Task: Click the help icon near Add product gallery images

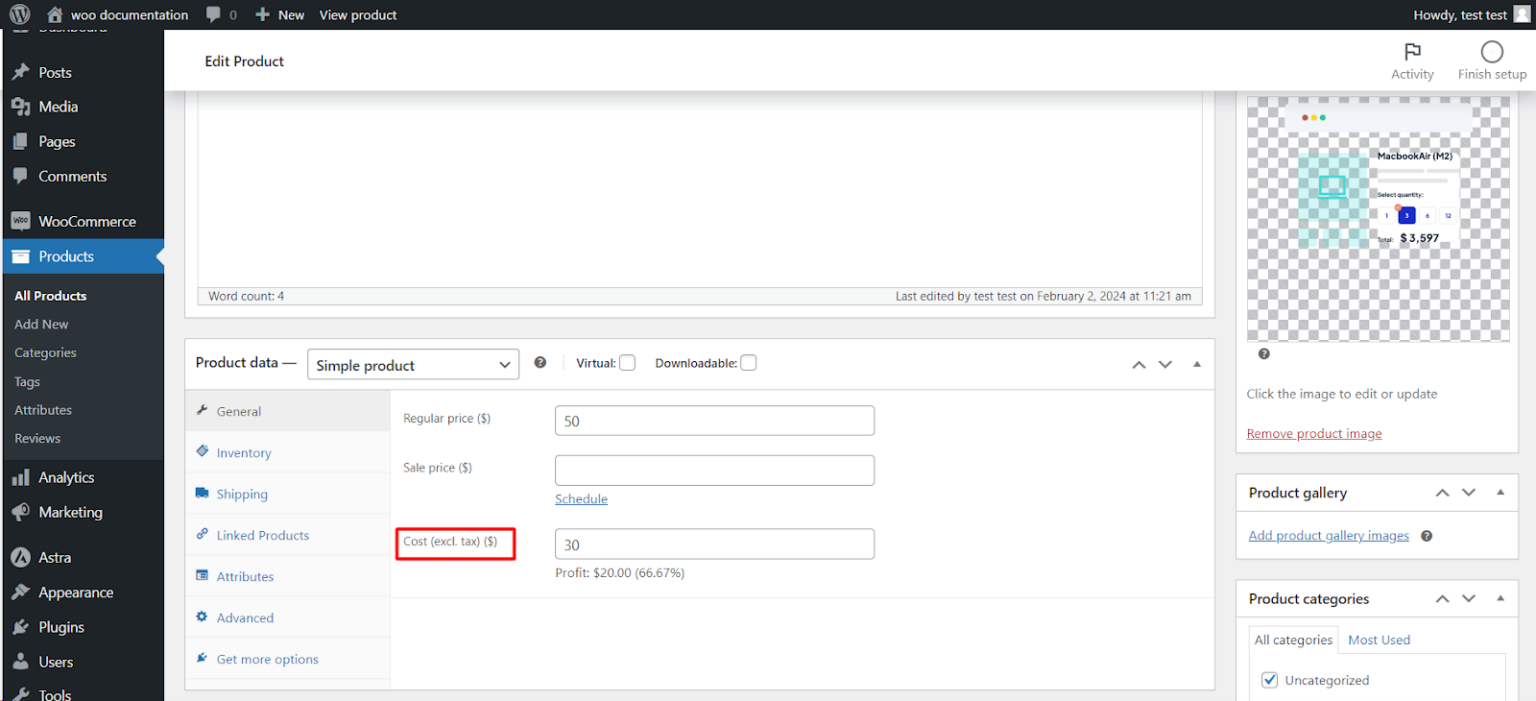Action: (x=1426, y=535)
